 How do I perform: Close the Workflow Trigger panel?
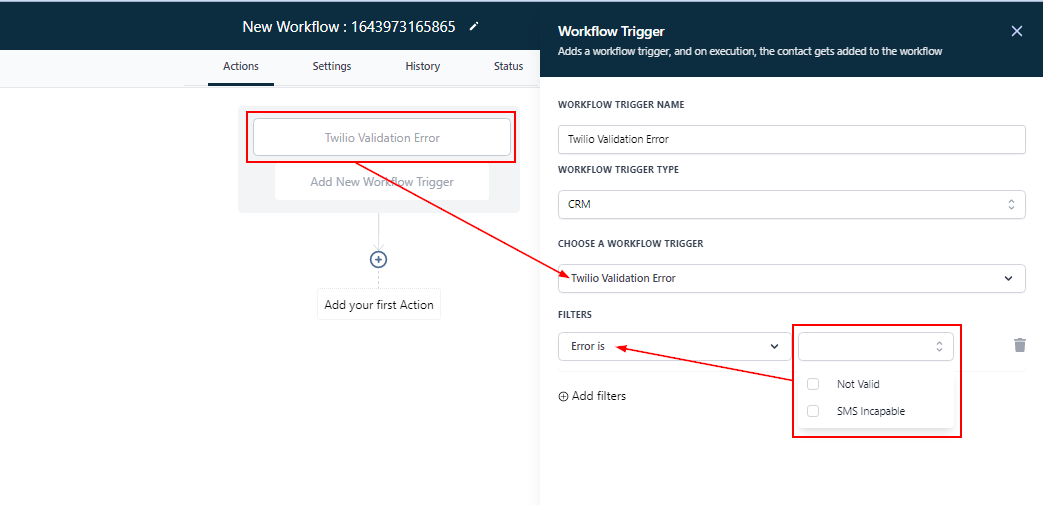coord(1017,31)
